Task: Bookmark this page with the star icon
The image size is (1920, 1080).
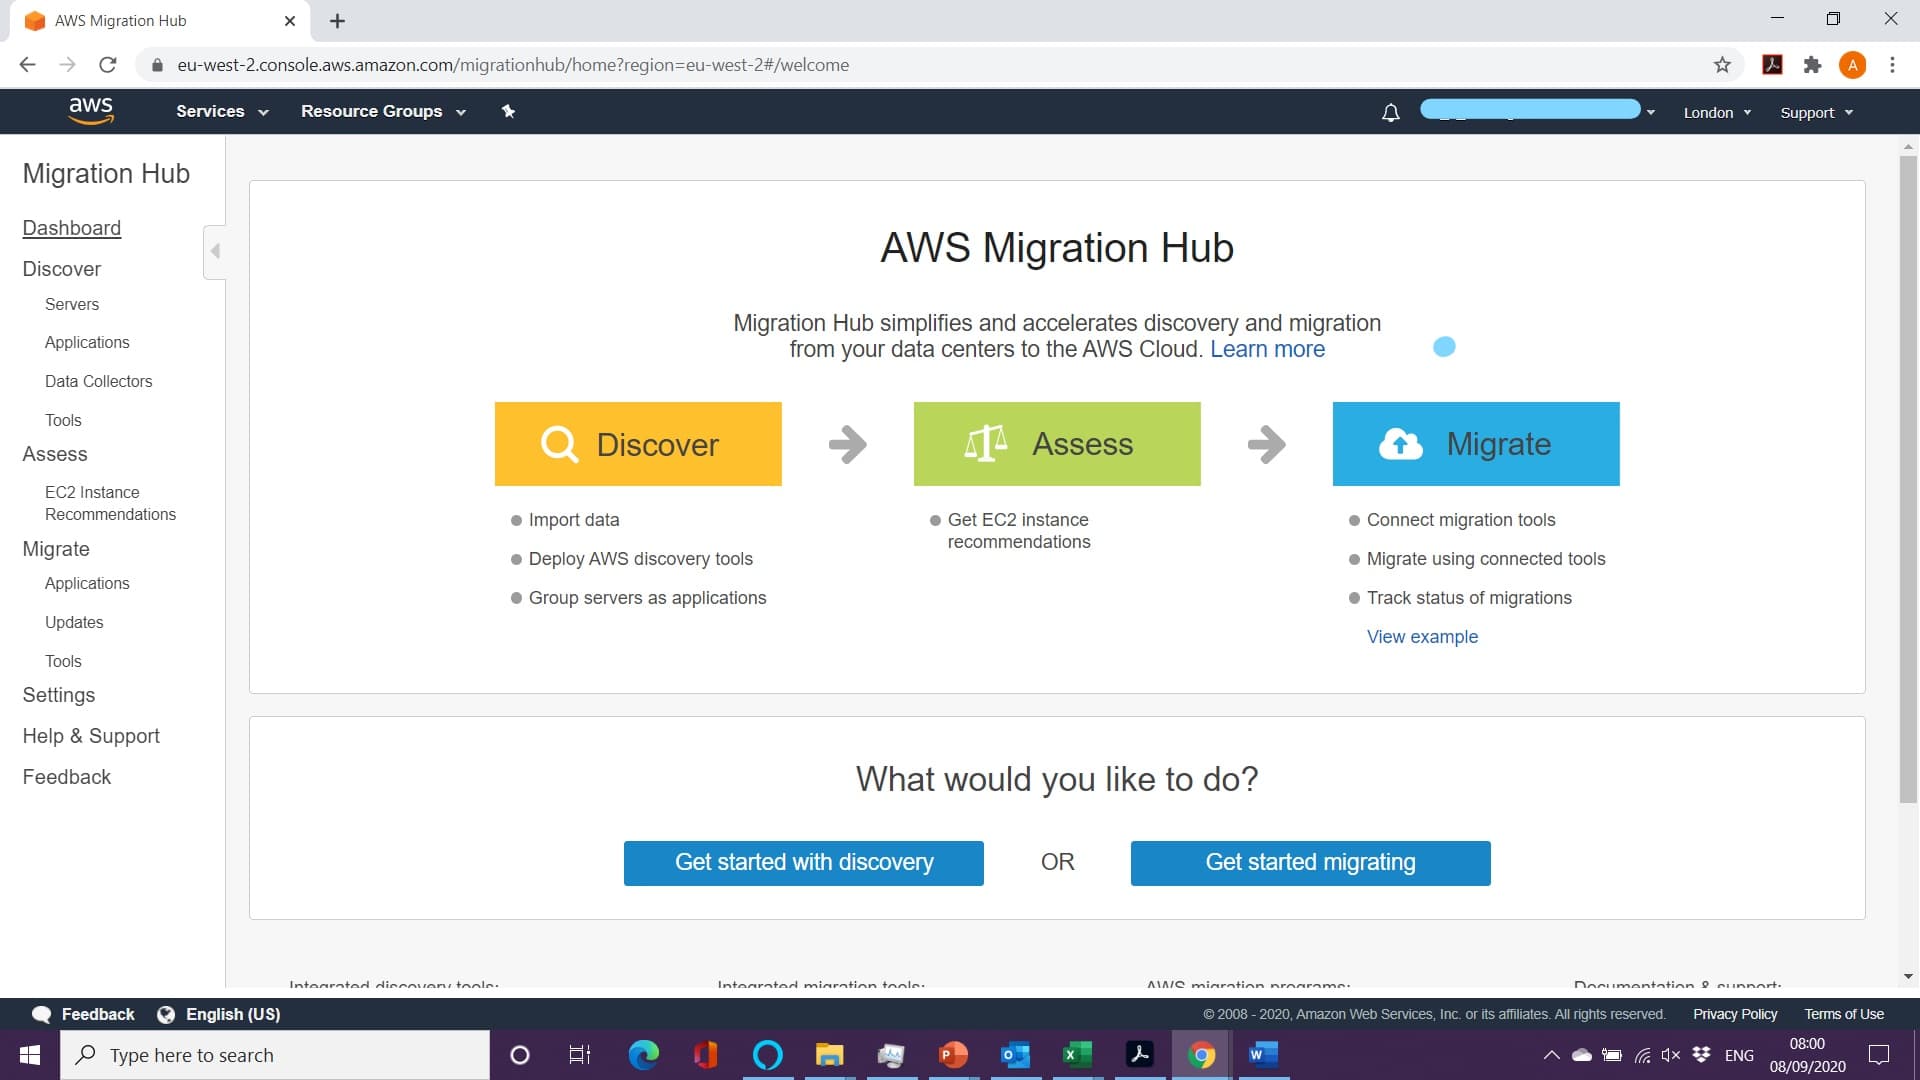Action: point(1723,64)
